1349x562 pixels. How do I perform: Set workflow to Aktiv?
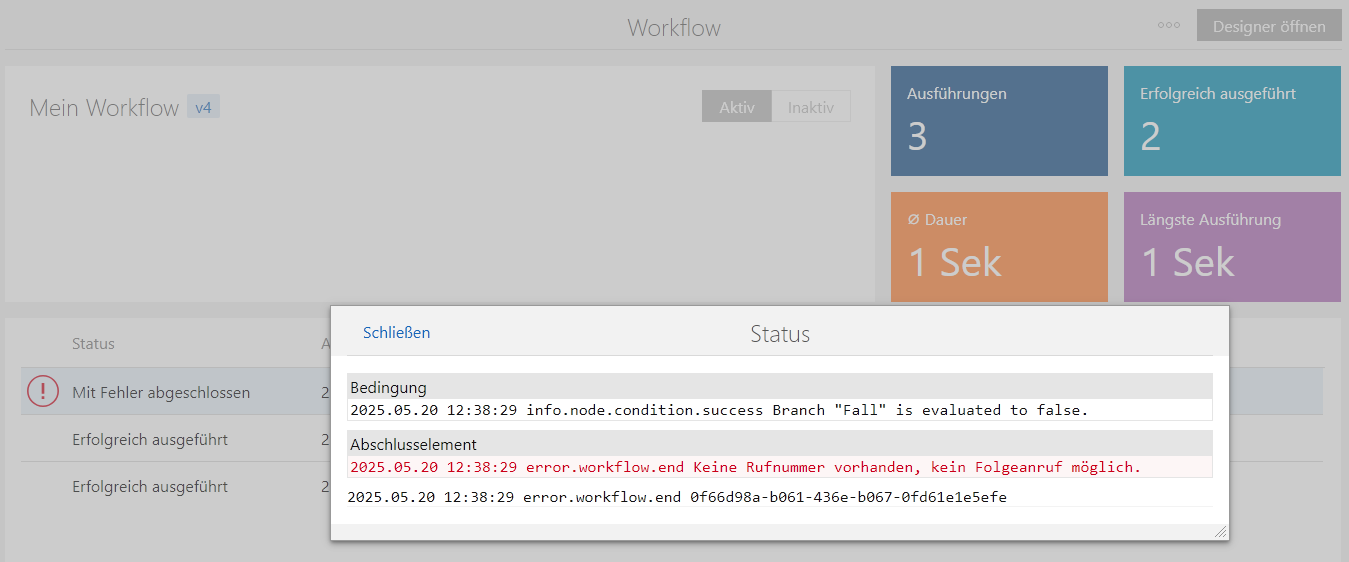[x=737, y=107]
